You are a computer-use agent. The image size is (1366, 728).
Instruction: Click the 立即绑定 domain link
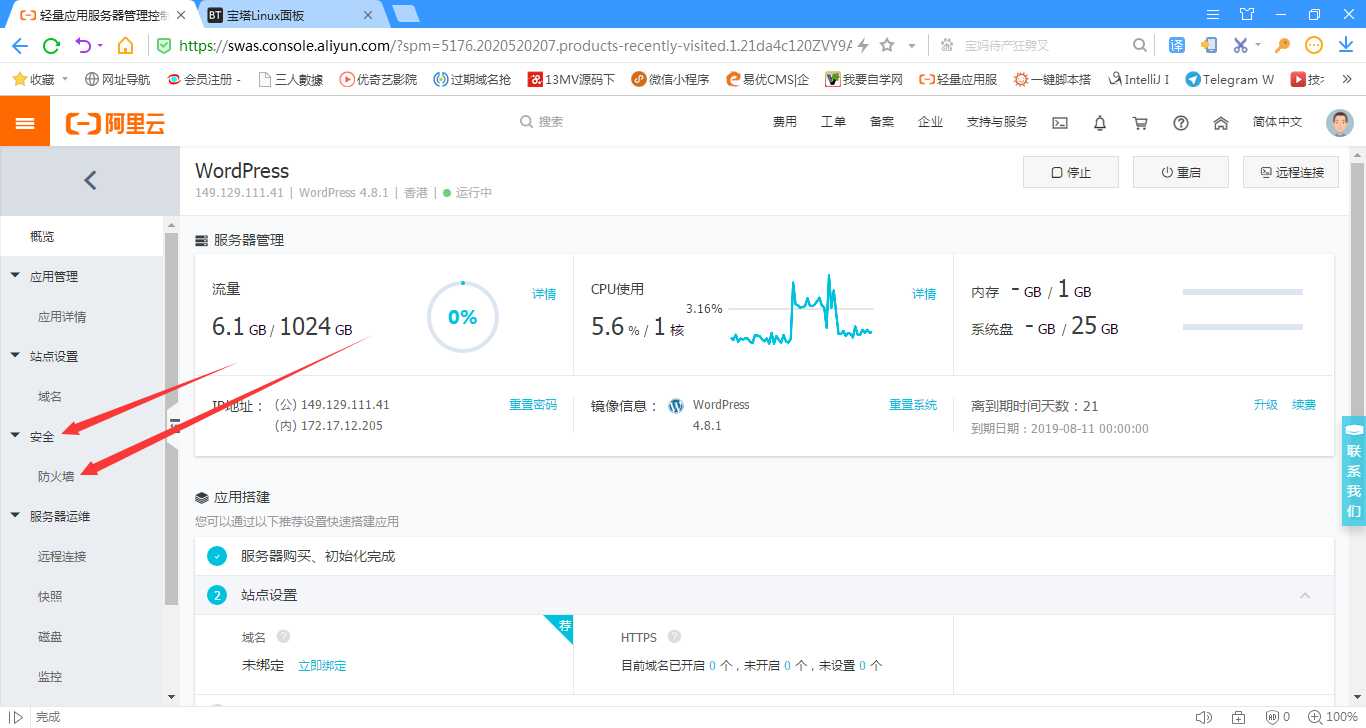pyautogui.click(x=322, y=666)
